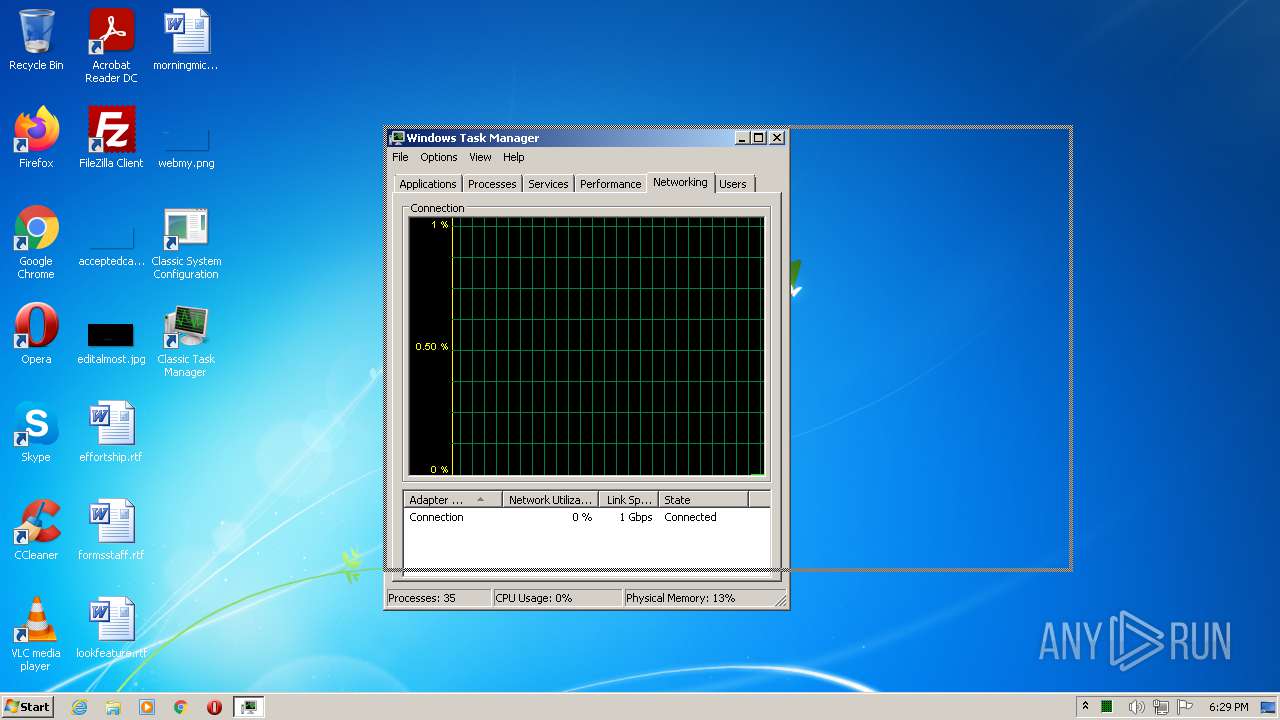Screen dimensions: 1280x720
Task: Click the CPU Usage status entry
Action: click(558, 598)
